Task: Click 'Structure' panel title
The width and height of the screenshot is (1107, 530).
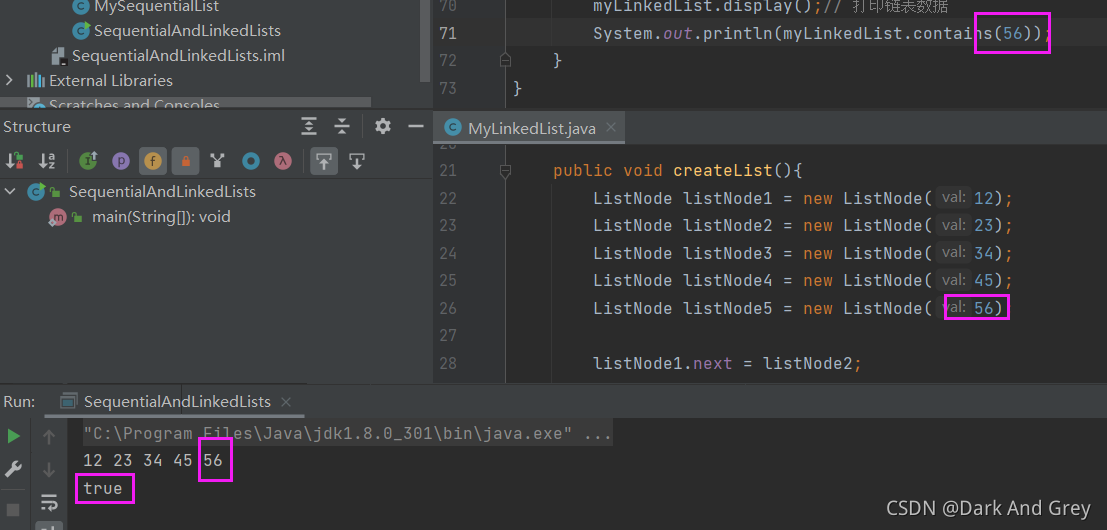Action: pos(37,127)
